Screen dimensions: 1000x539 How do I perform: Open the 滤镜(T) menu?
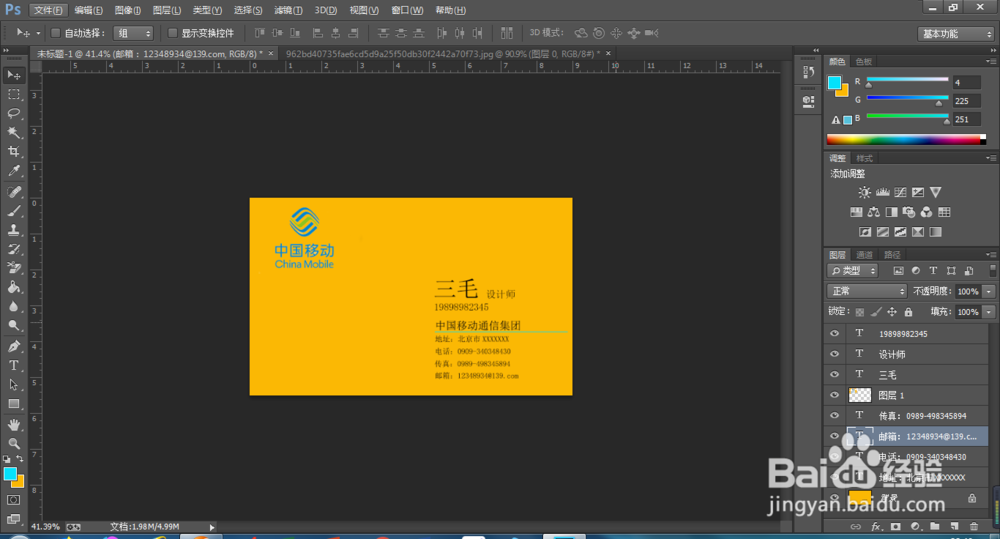(288, 10)
